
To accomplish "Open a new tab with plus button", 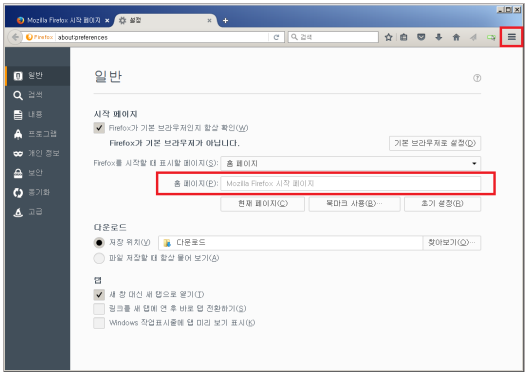I will (x=225, y=21).
